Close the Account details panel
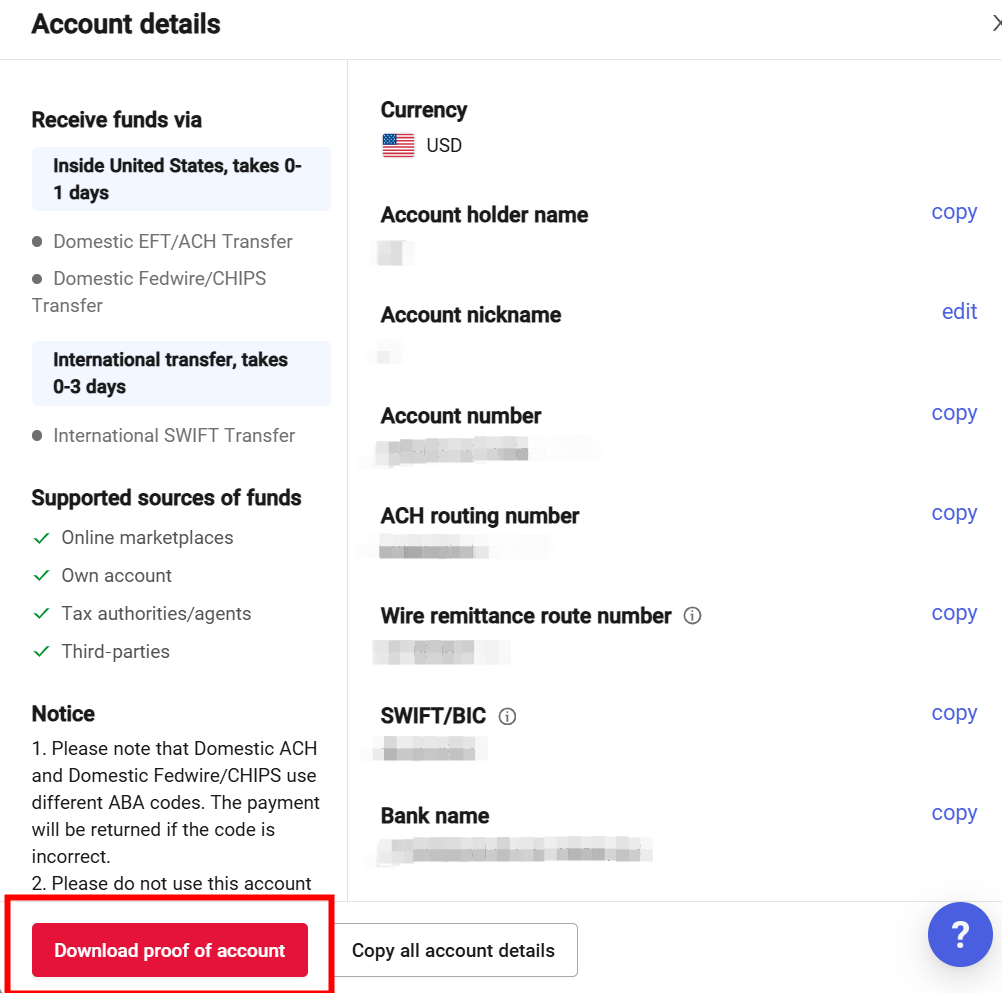1002x993 pixels. pos(995,24)
